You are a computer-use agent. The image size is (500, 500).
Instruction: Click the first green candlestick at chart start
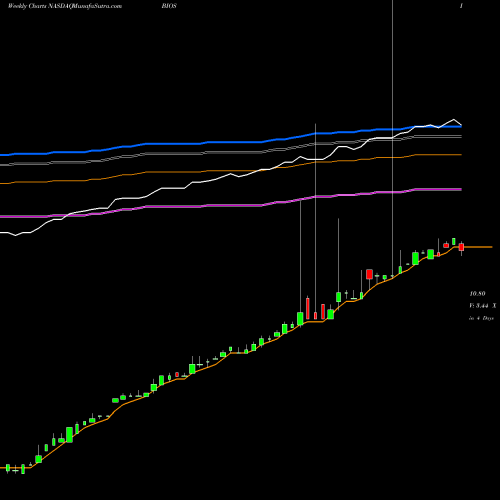point(8,468)
